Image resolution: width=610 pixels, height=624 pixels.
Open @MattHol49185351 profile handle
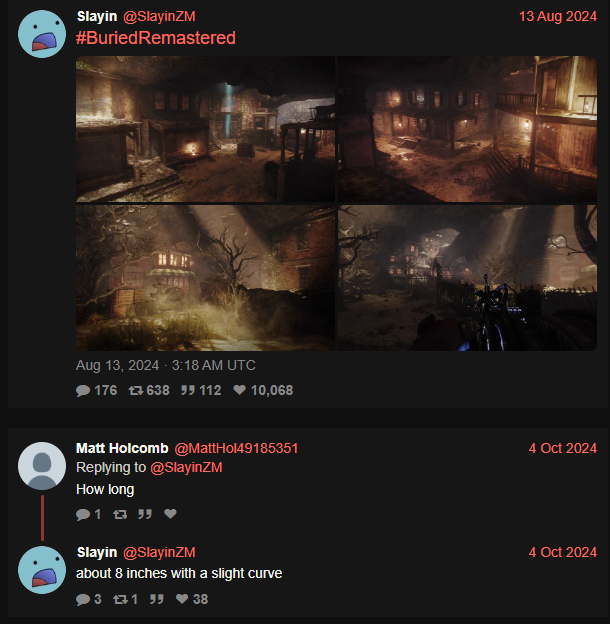[236, 448]
